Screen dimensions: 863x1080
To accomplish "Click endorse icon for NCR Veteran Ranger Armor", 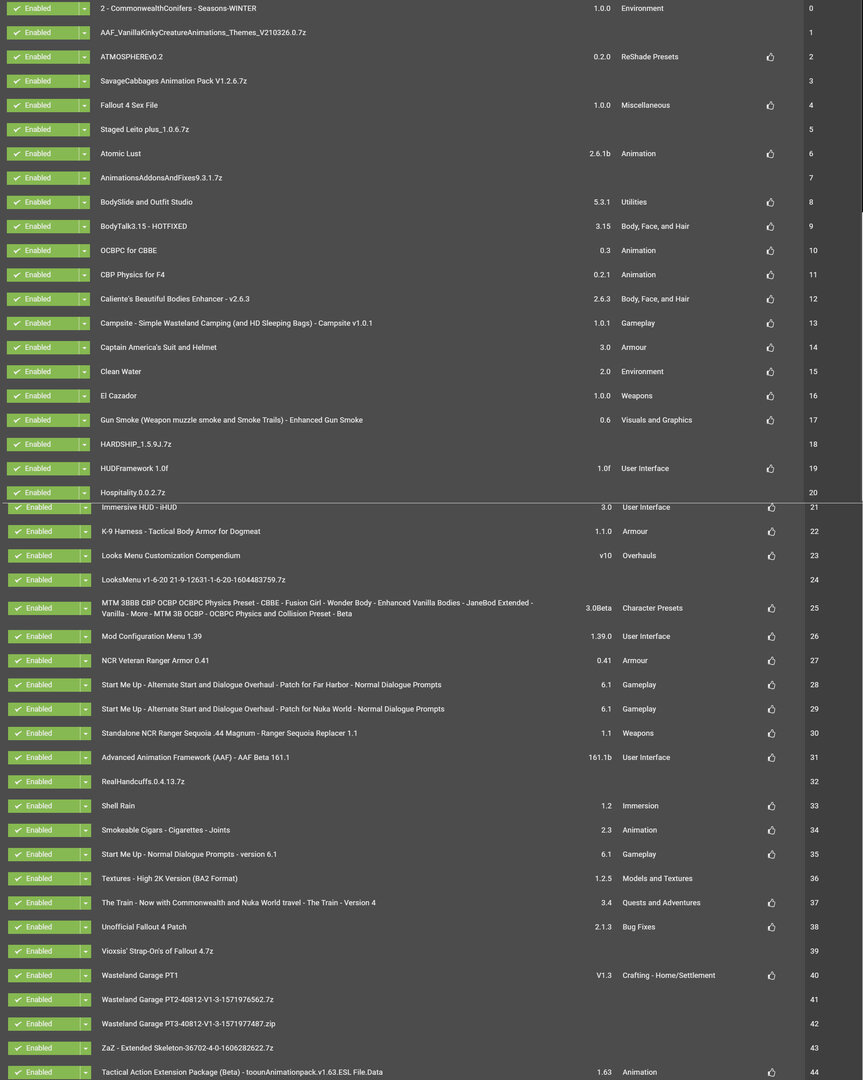I will [771, 661].
